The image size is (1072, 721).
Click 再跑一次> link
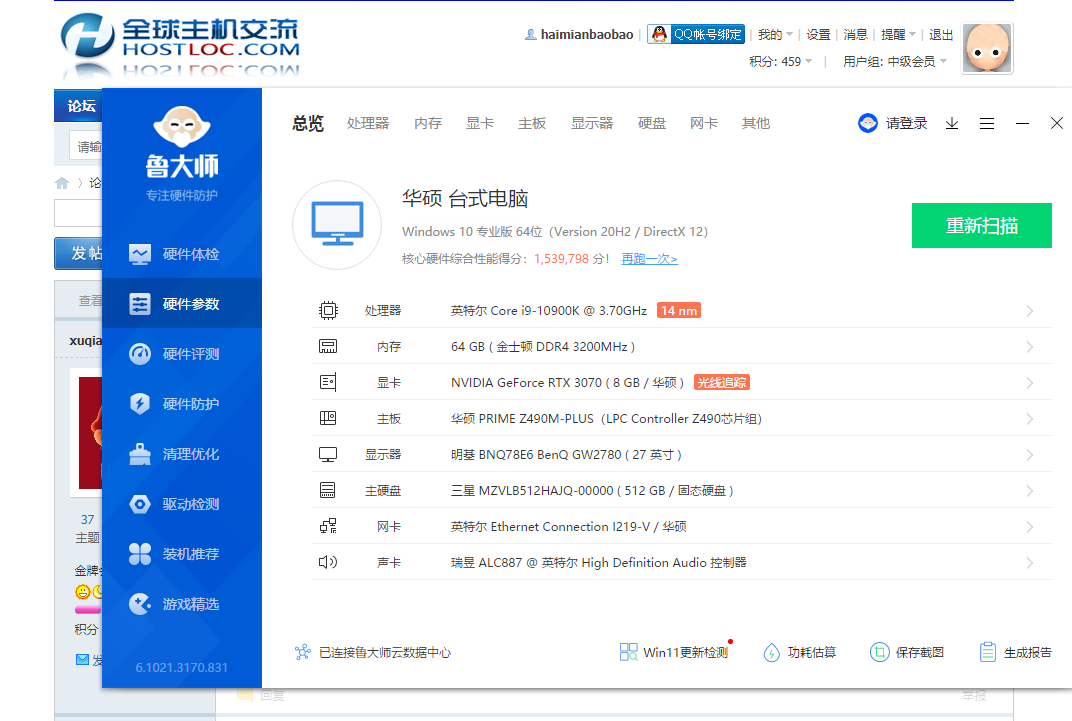(649, 258)
